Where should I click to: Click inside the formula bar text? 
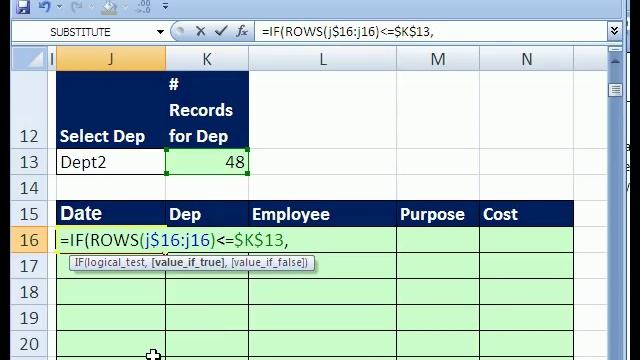click(347, 31)
